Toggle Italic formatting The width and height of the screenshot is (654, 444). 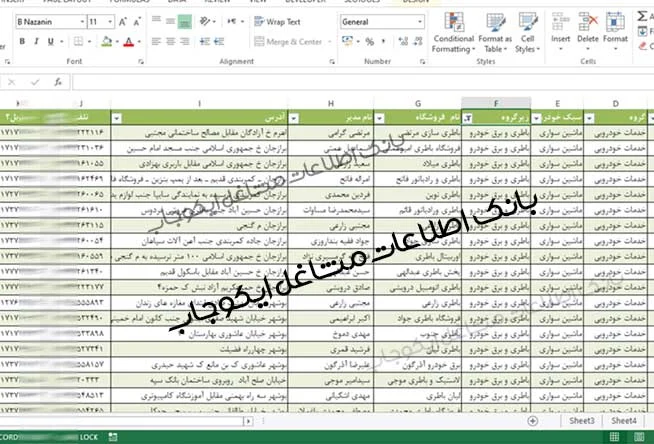[x=36, y=41]
